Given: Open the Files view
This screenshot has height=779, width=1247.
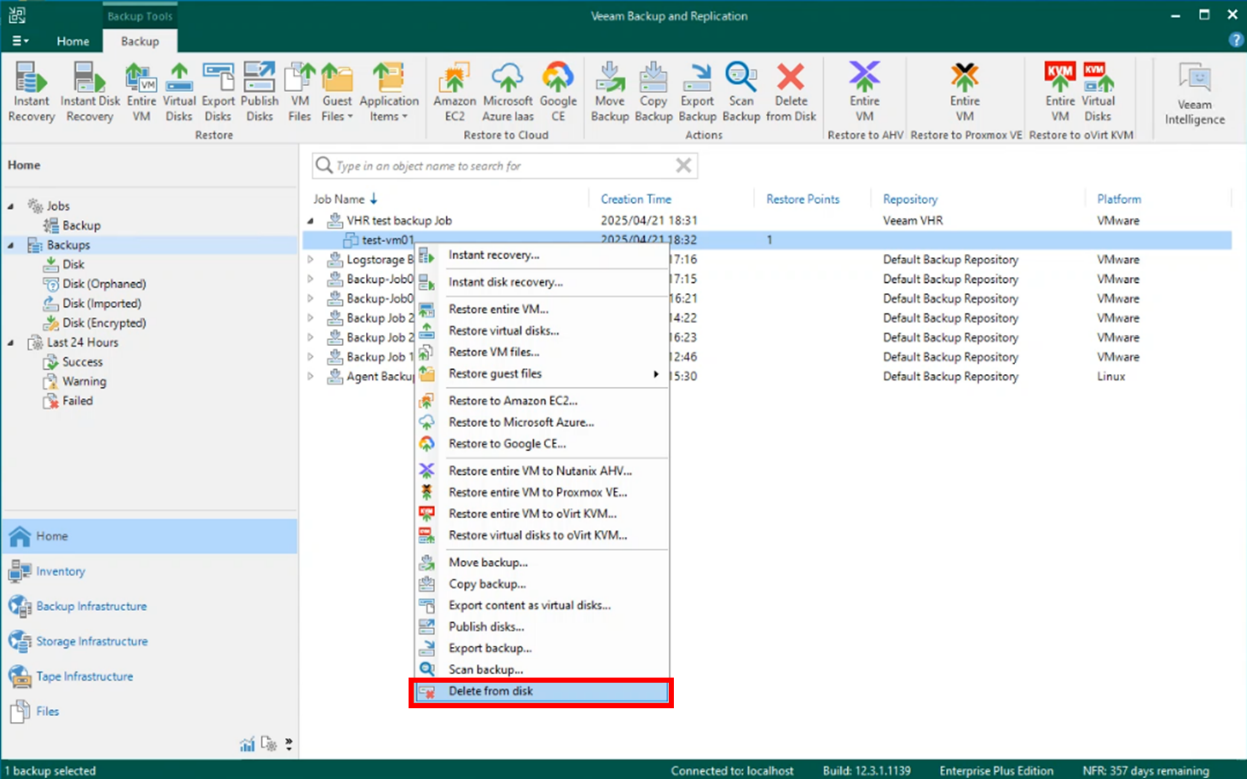Looking at the screenshot, I should 149,712.
